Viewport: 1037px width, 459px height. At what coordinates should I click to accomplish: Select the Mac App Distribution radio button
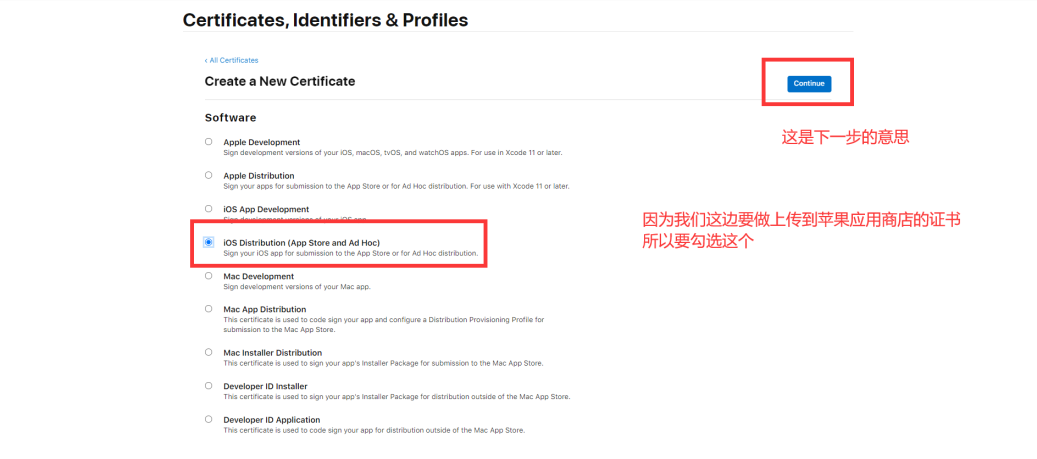(208, 308)
